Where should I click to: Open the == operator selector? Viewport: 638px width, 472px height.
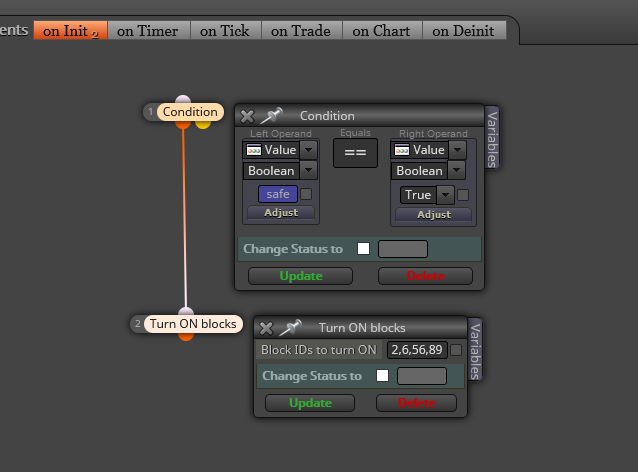coord(355,153)
